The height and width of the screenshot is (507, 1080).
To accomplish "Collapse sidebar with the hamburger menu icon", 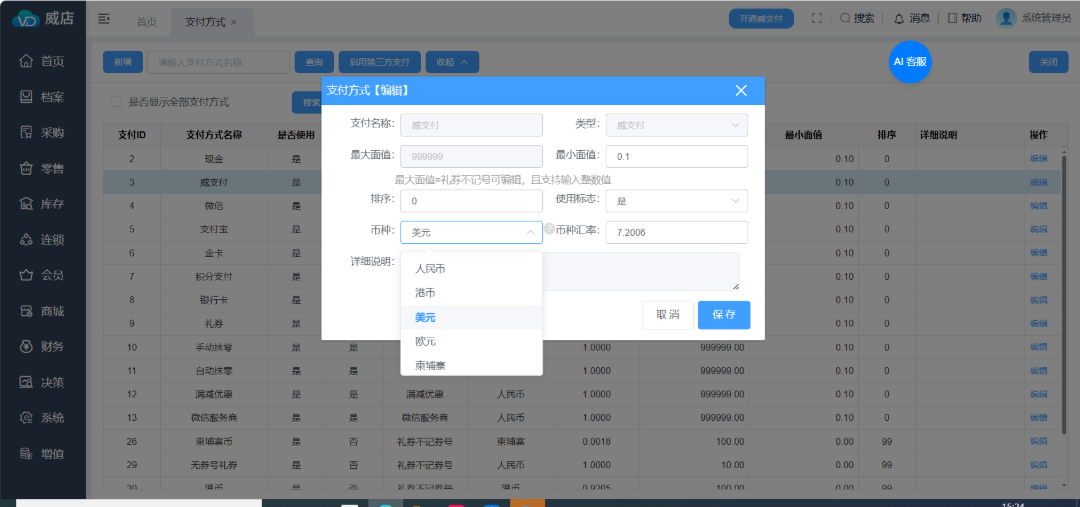I will 104,18.
